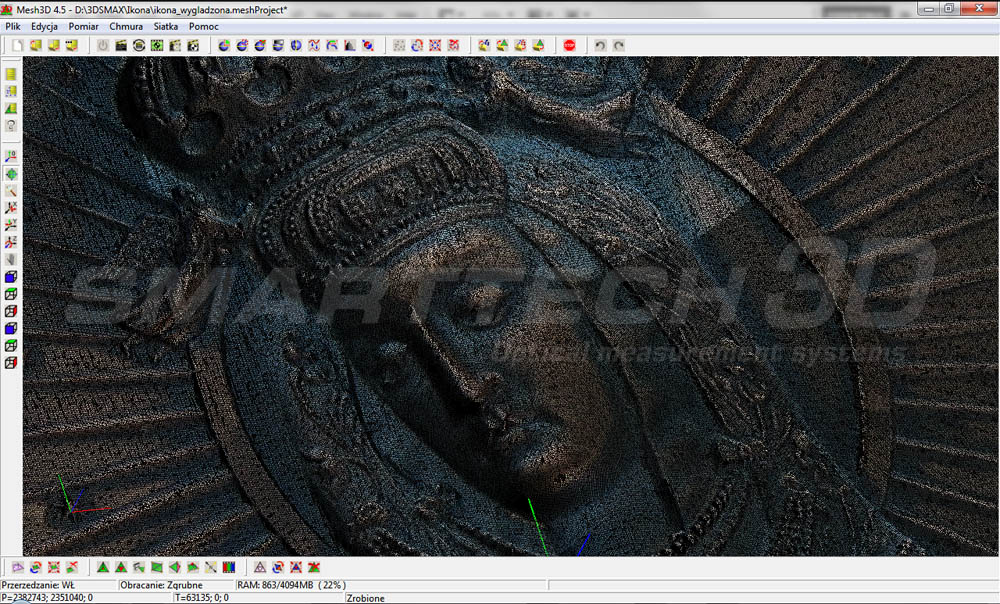Screen dimensions: 1000x604
Task: Click the blank page New project icon
Action: coord(18,45)
